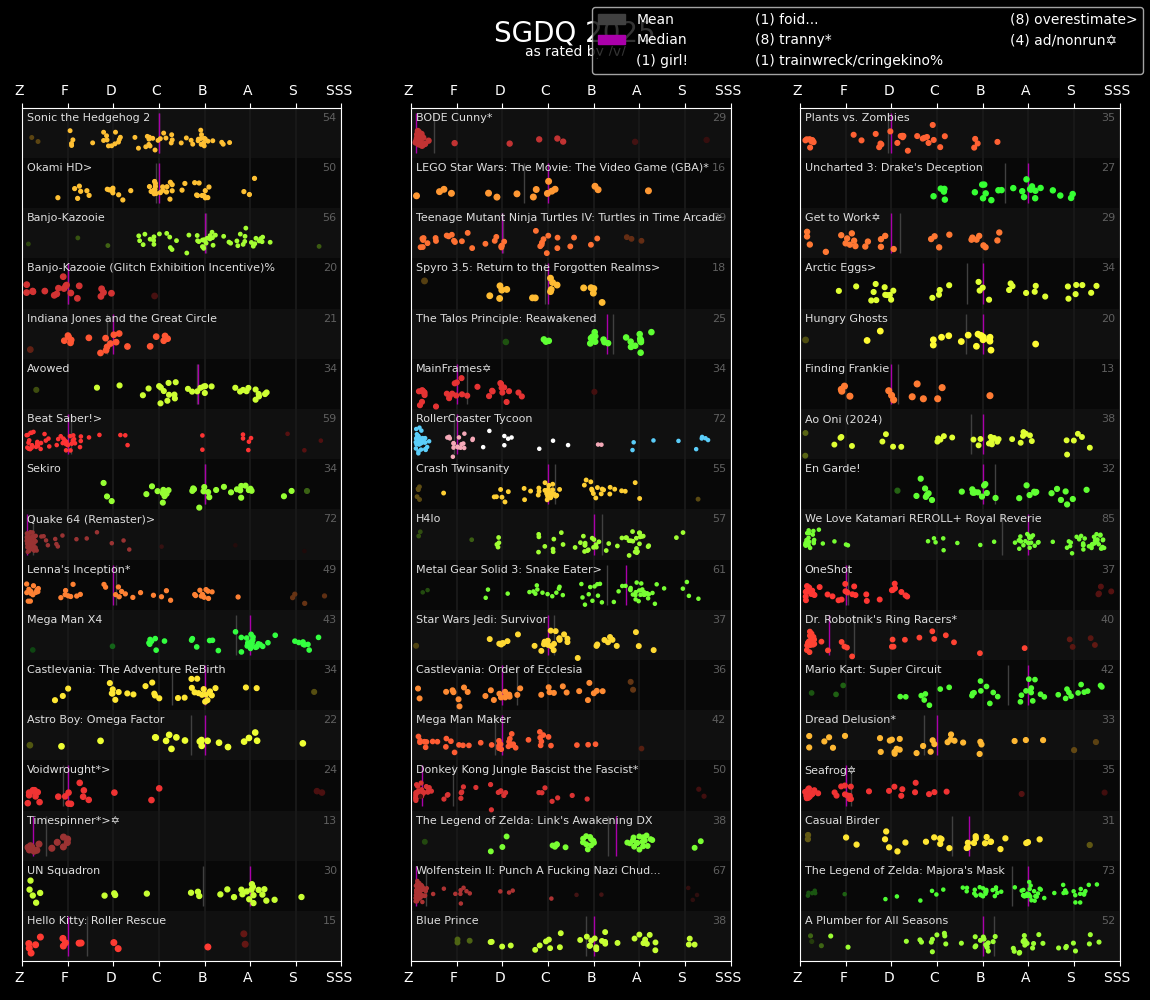
Task: Click the 'Teenage Mutant Ninja Turtles IV' title
Action: pos(568,217)
